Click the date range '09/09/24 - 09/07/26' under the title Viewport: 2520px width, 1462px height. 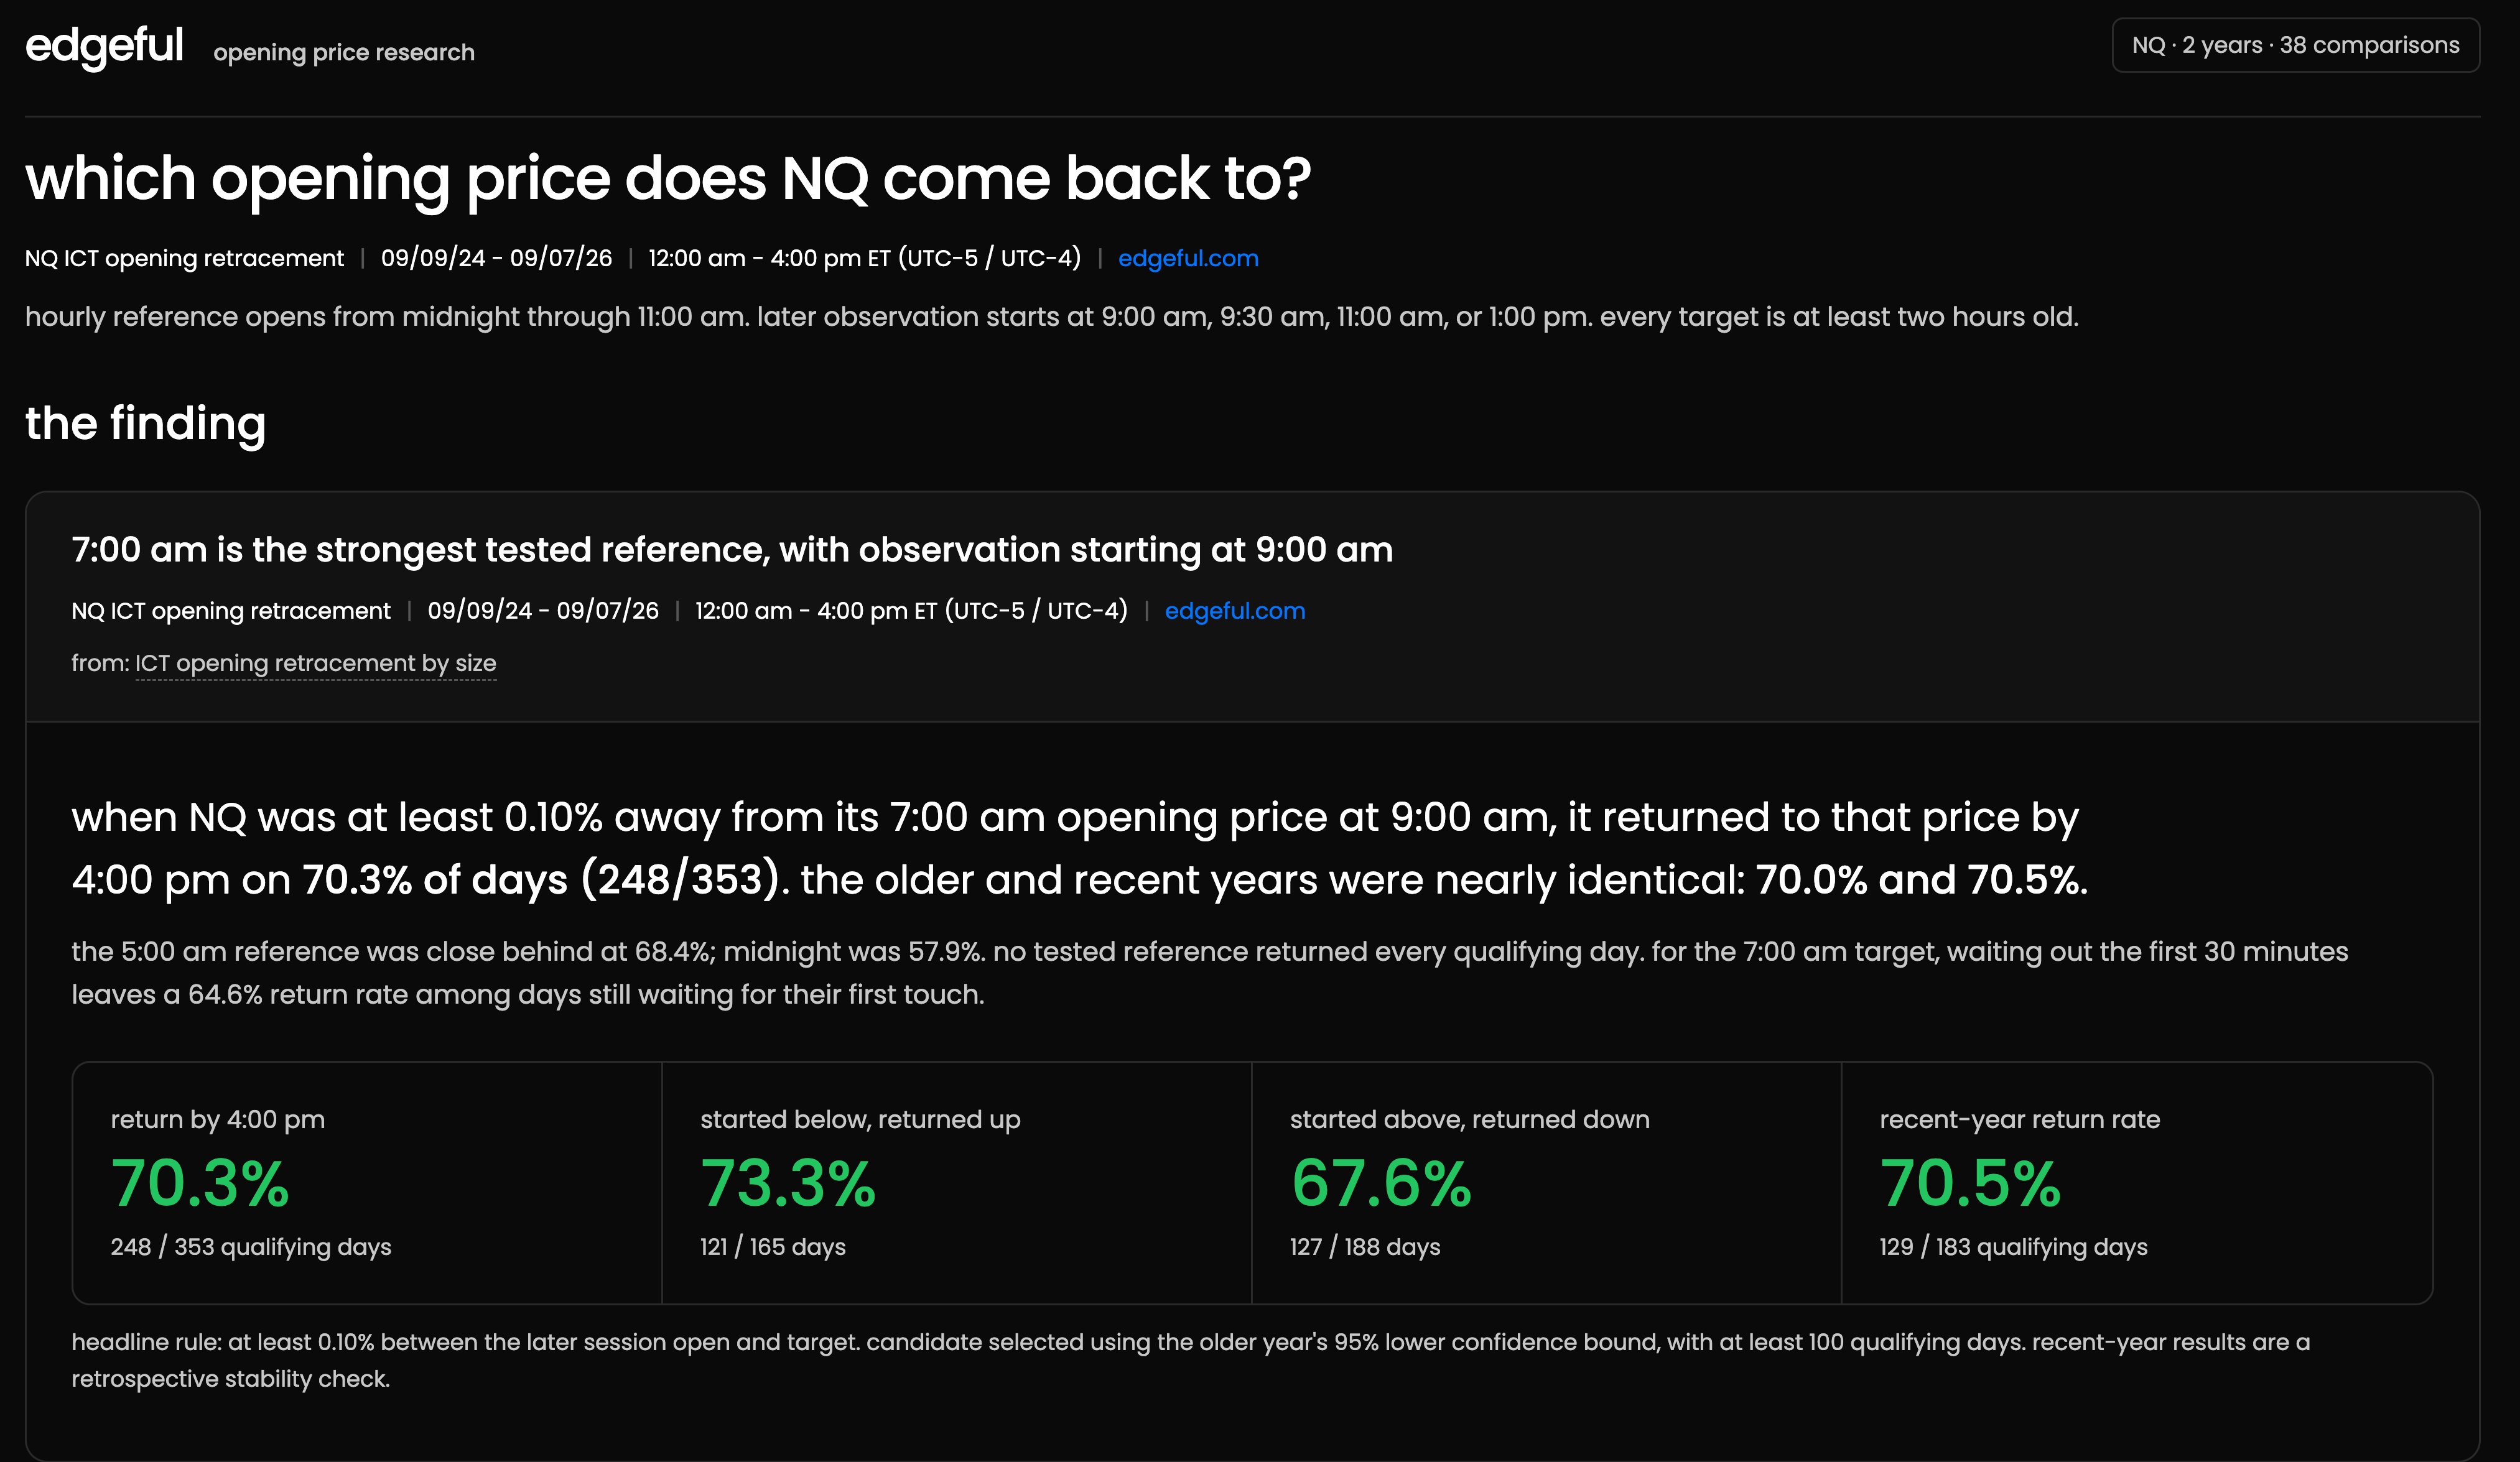coord(496,258)
